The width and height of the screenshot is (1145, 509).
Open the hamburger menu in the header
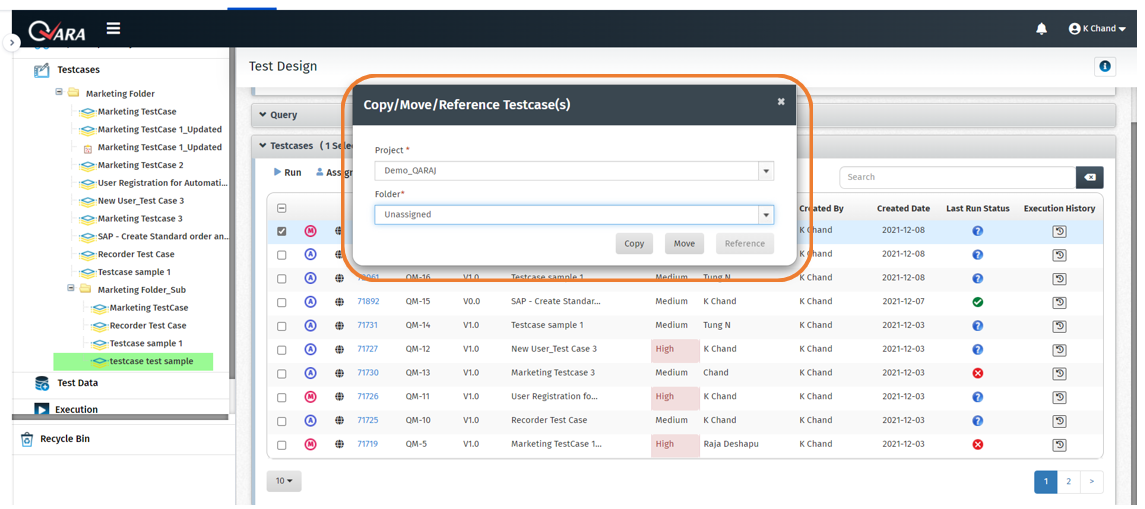click(113, 28)
